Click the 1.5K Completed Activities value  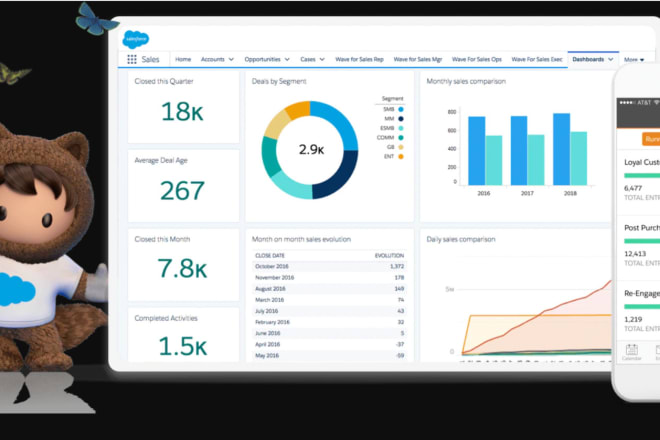point(182,346)
